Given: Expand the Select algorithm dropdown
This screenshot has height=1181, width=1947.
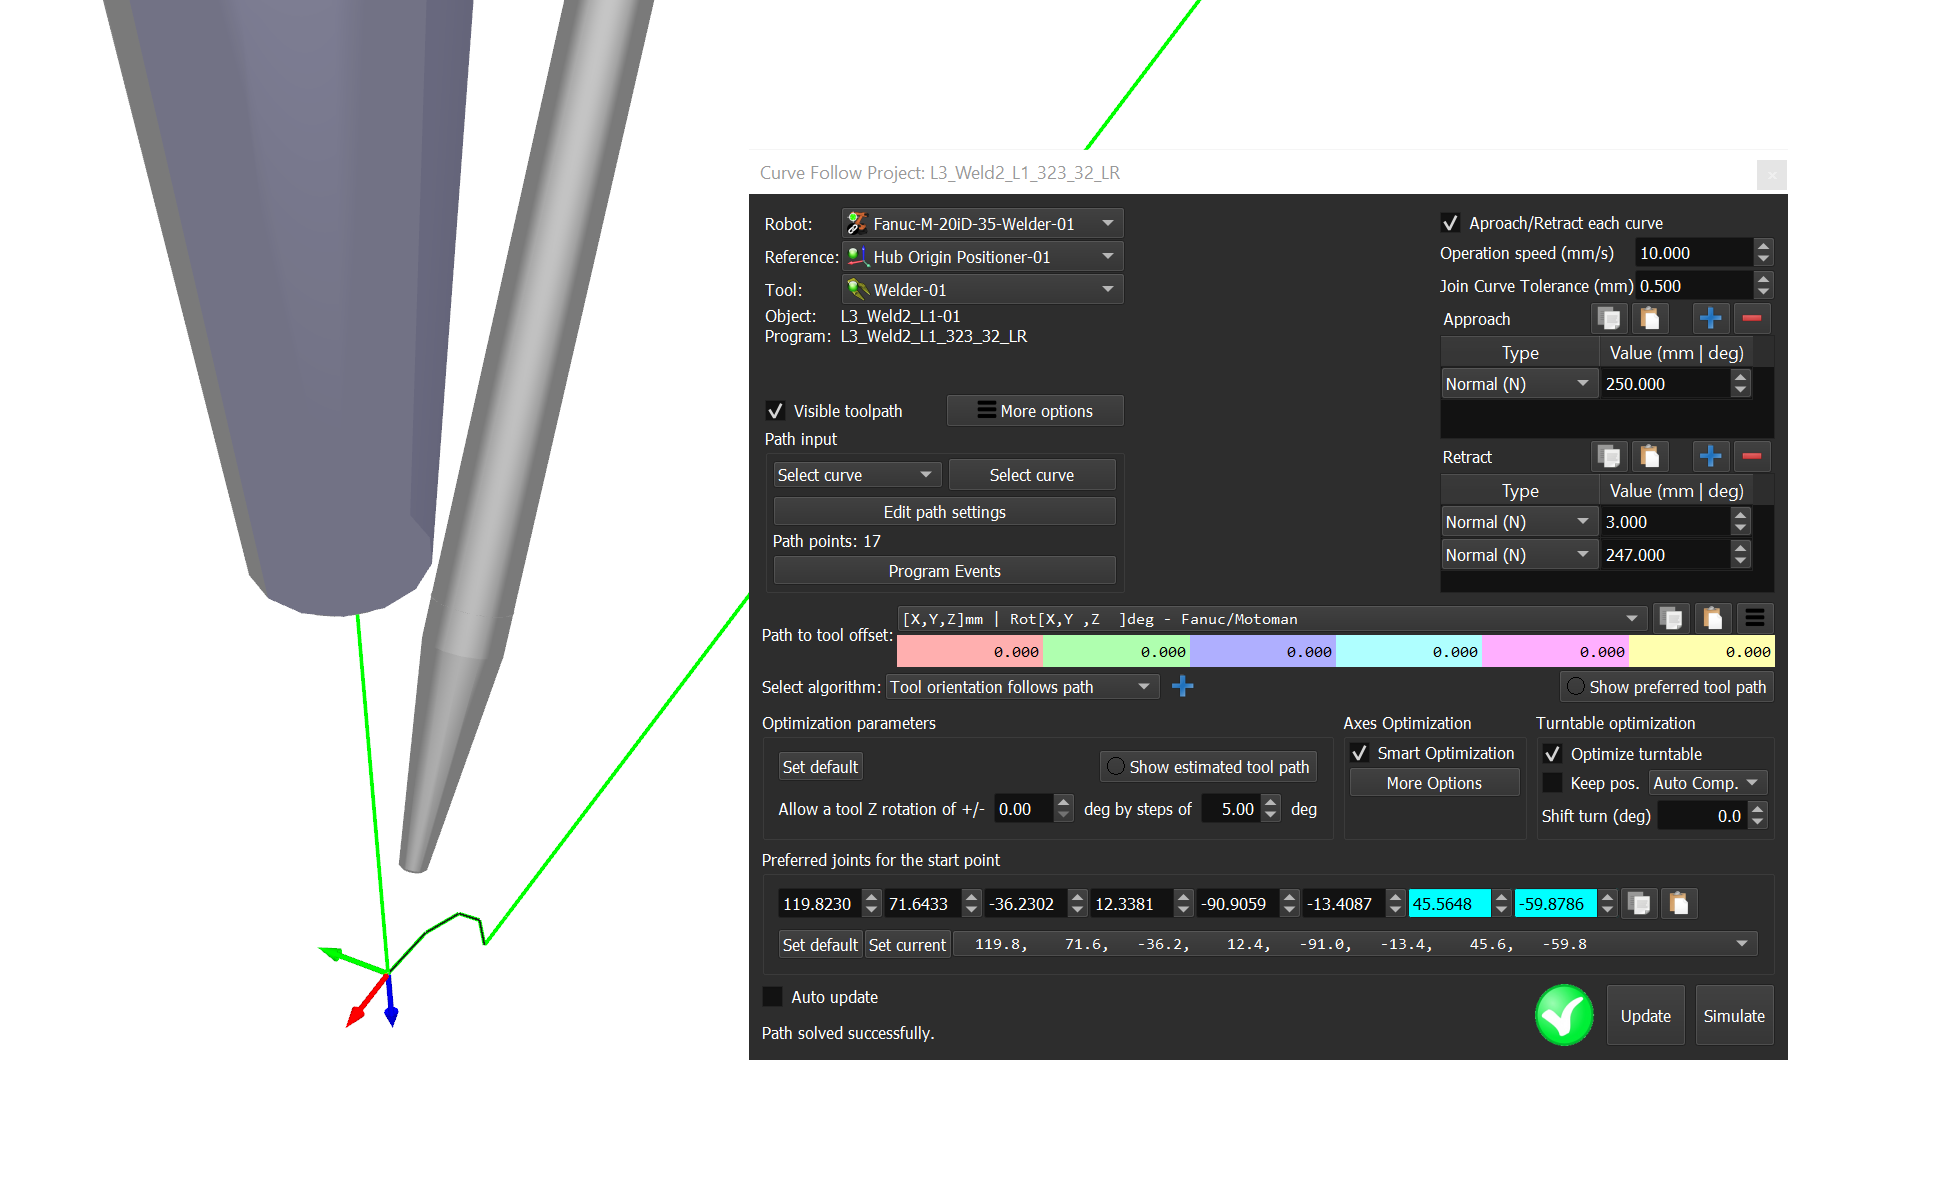Looking at the screenshot, I should 1021,687.
